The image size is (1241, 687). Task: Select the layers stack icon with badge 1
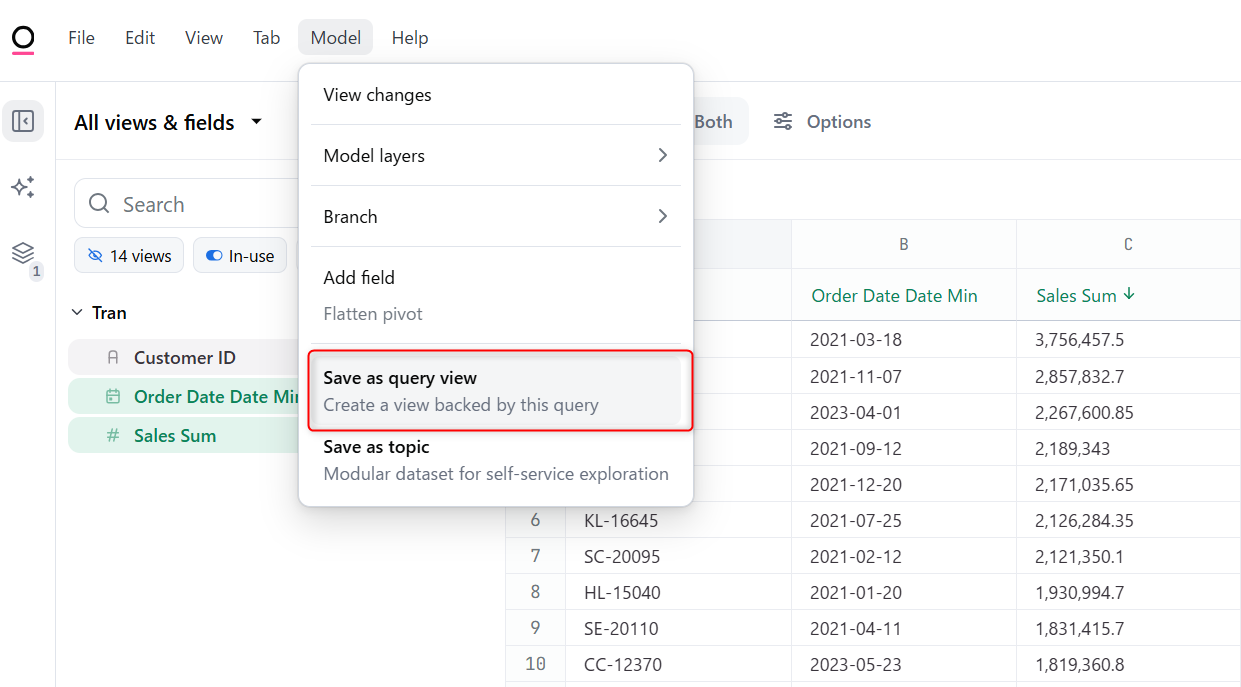[23, 255]
